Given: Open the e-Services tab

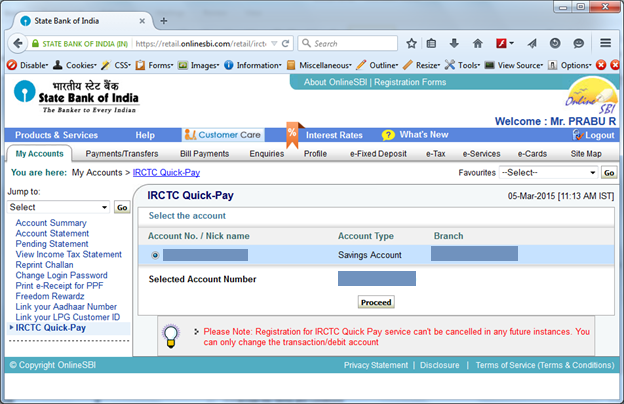Looking at the screenshot, I should 481,154.
